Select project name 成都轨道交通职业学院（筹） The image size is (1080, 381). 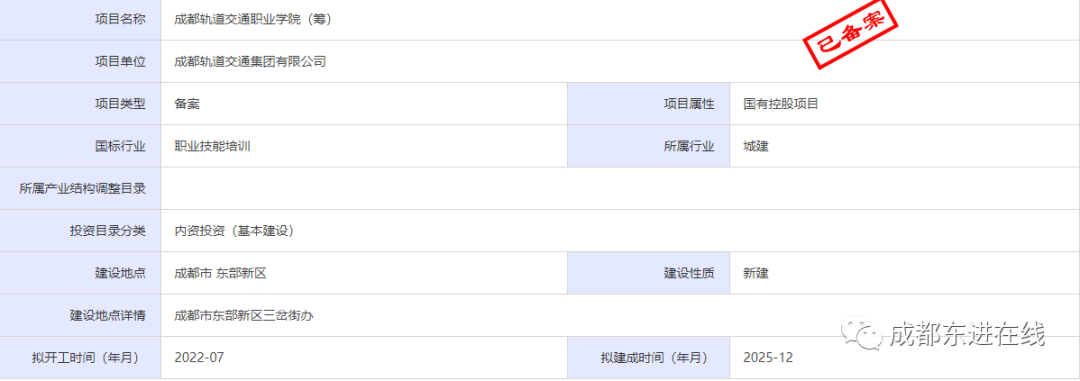(x=253, y=19)
